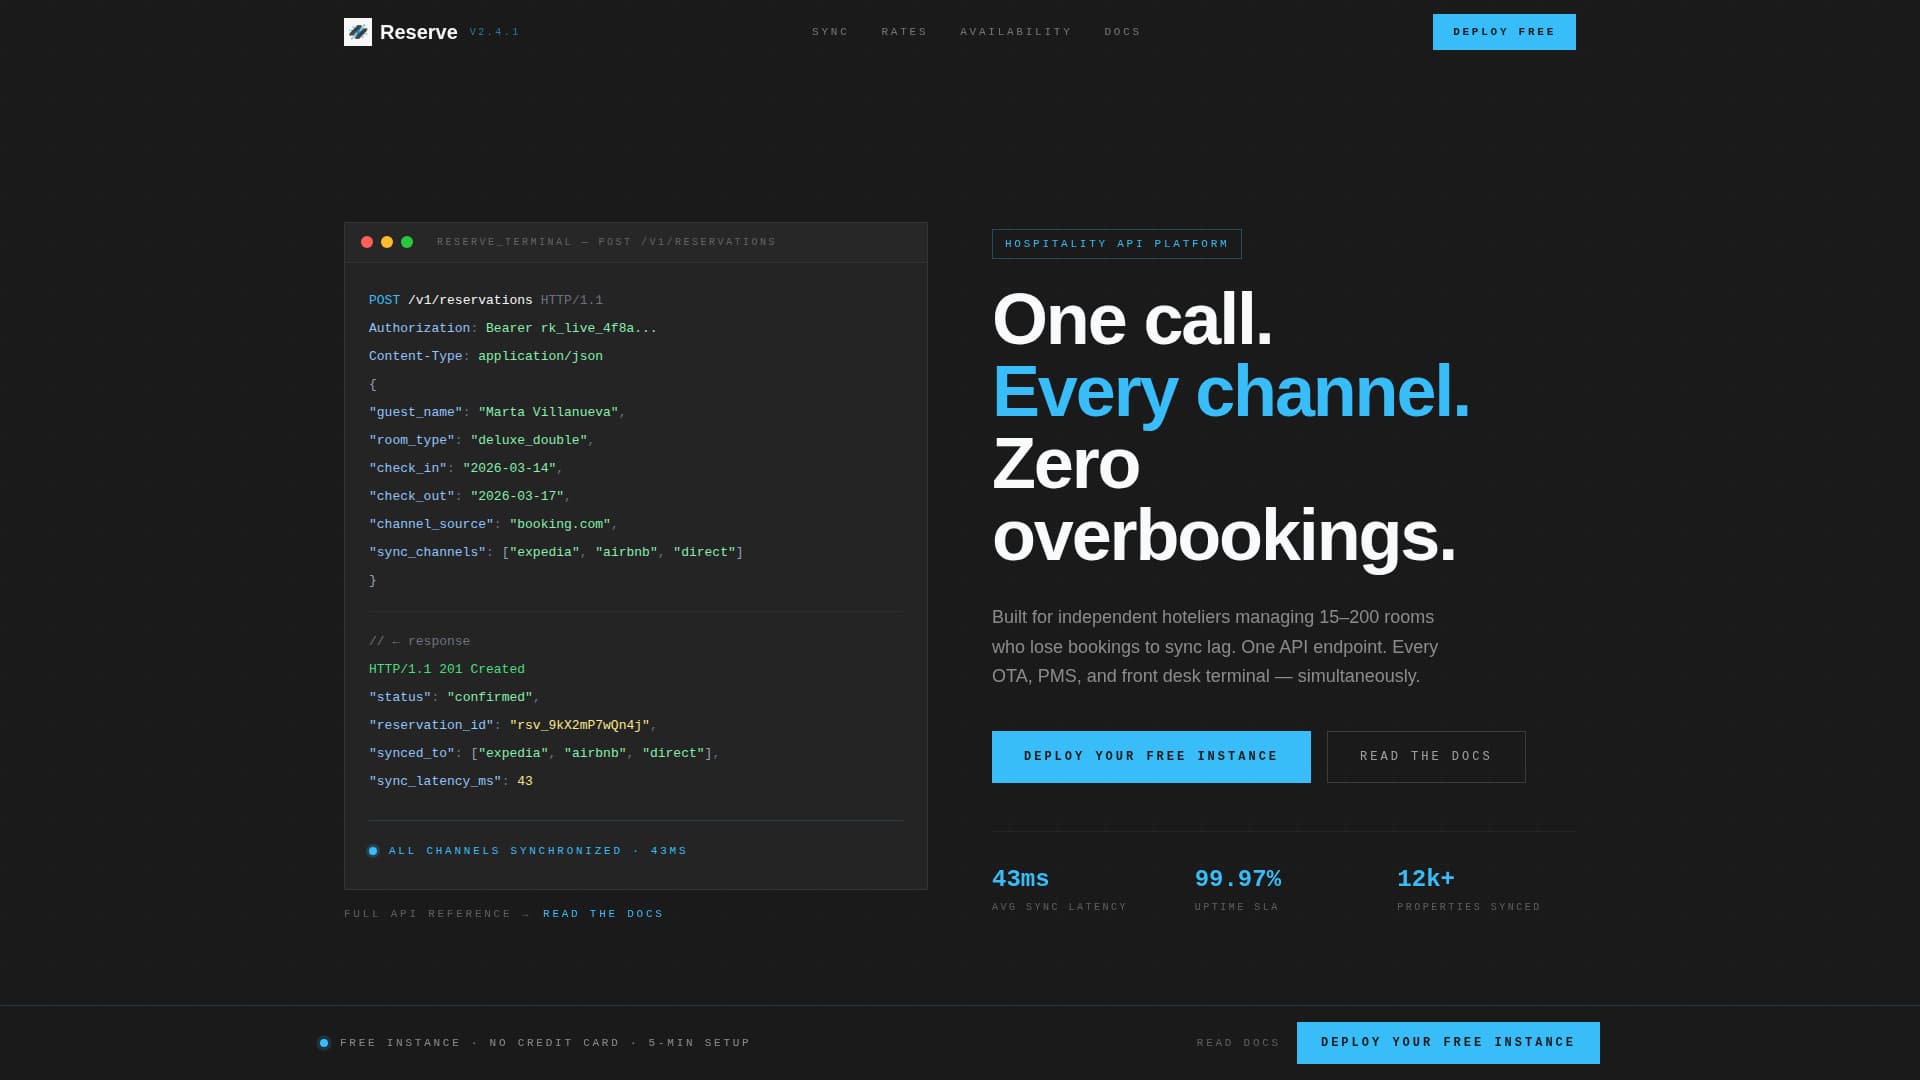Click the 12k+ stat value
1920x1080 pixels.
click(1426, 879)
